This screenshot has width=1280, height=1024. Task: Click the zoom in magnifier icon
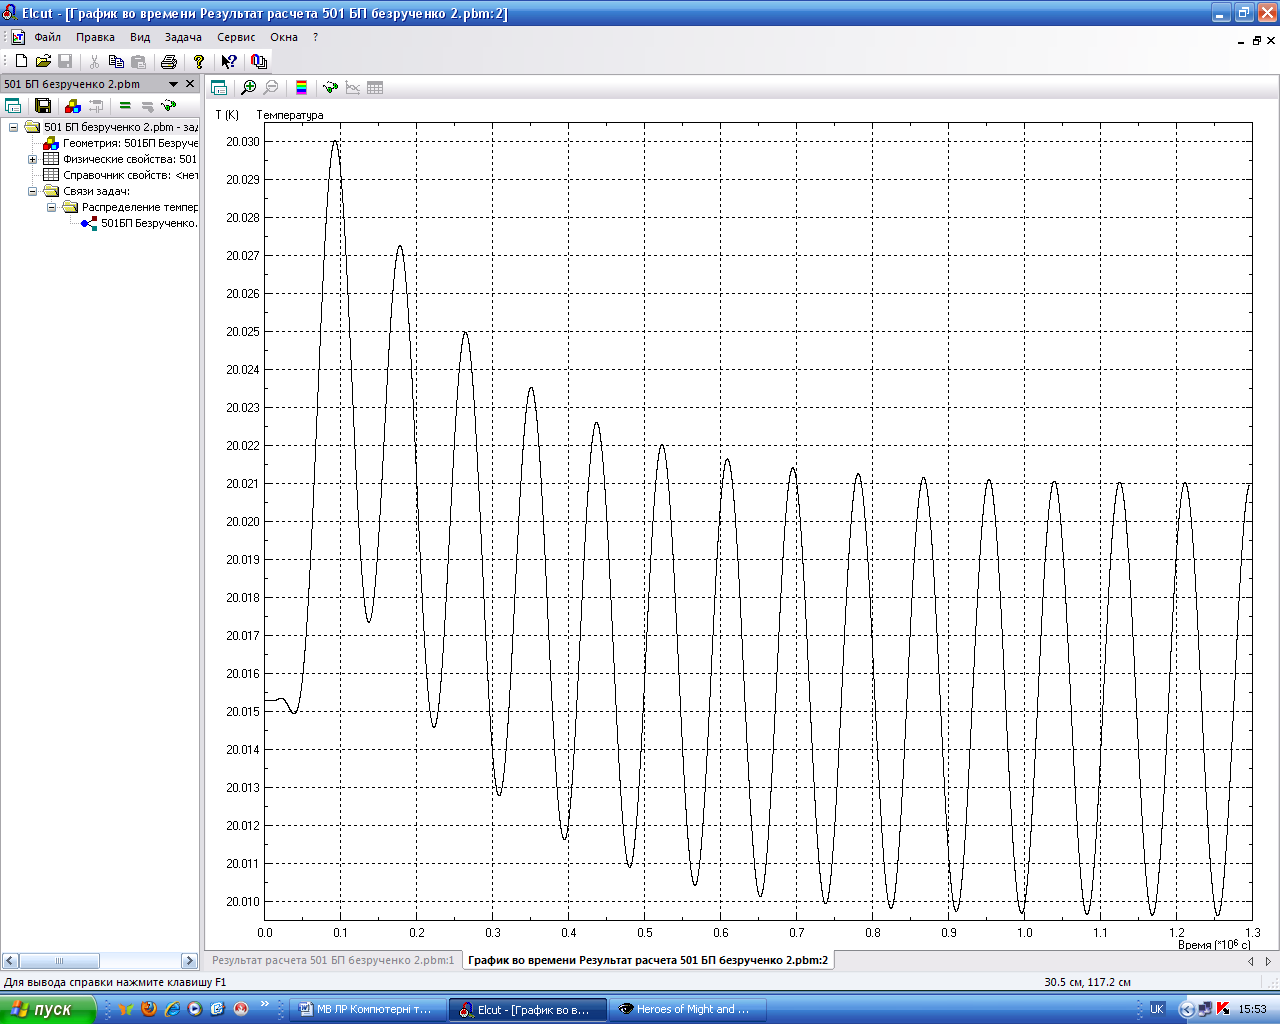click(249, 88)
